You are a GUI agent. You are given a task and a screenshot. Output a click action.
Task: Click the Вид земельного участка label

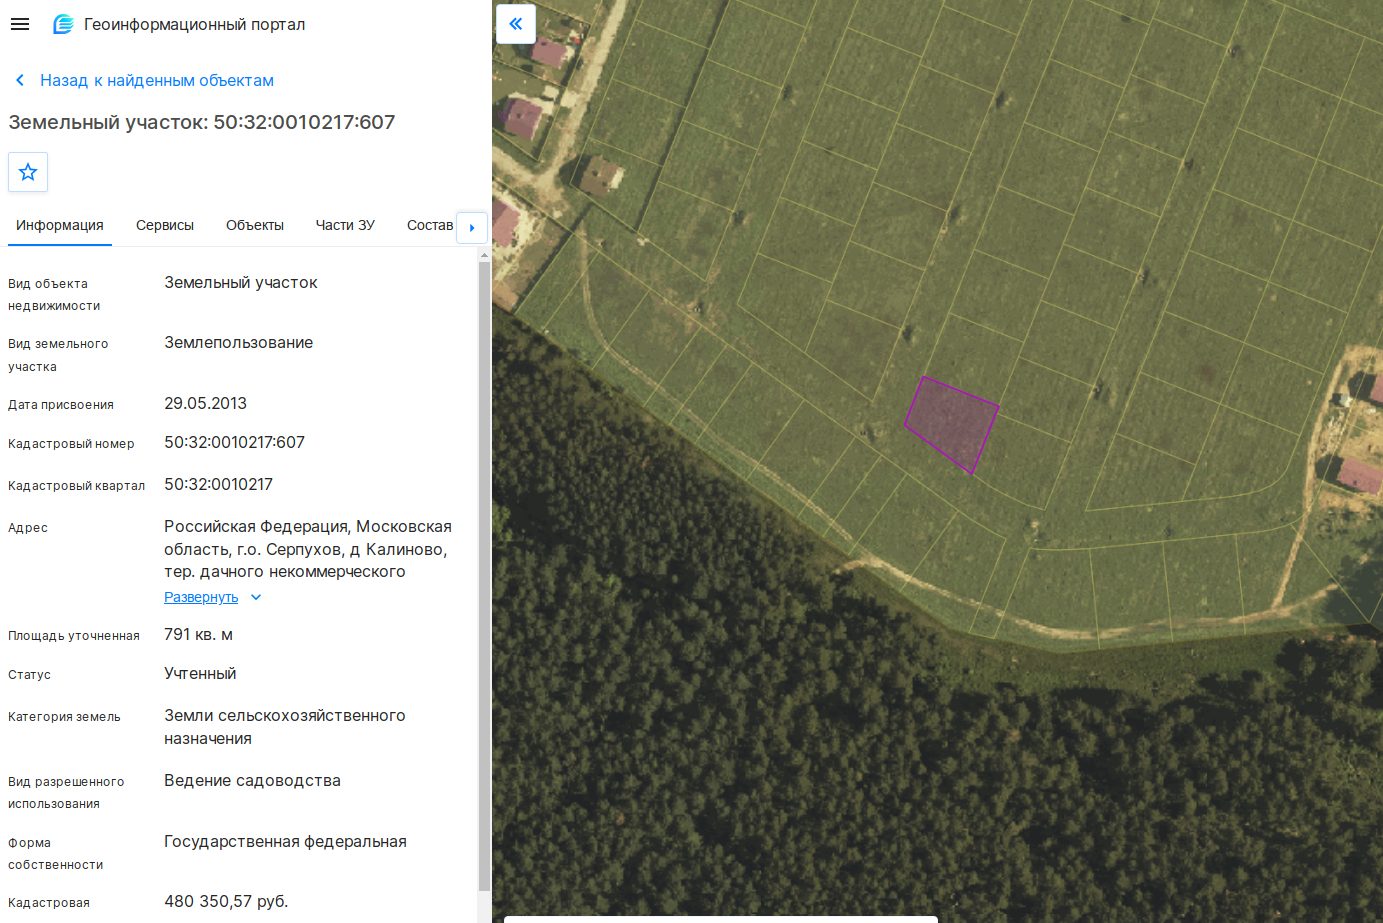(58, 355)
